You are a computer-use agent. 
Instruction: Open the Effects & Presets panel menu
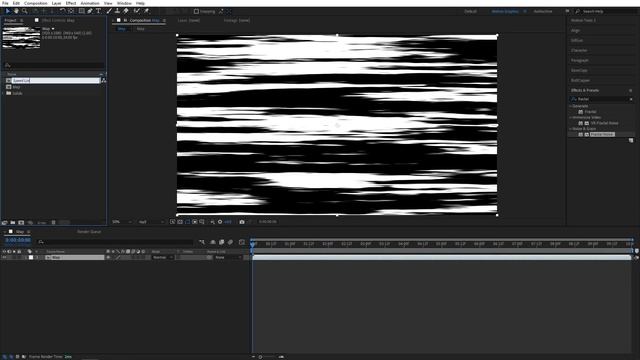click(631, 90)
